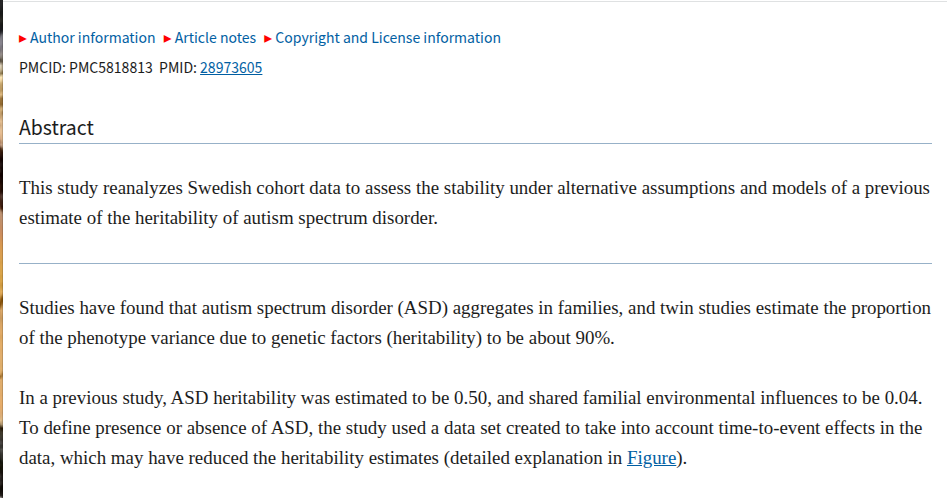Click sentence beginning 'In a previous study'

[470, 398]
